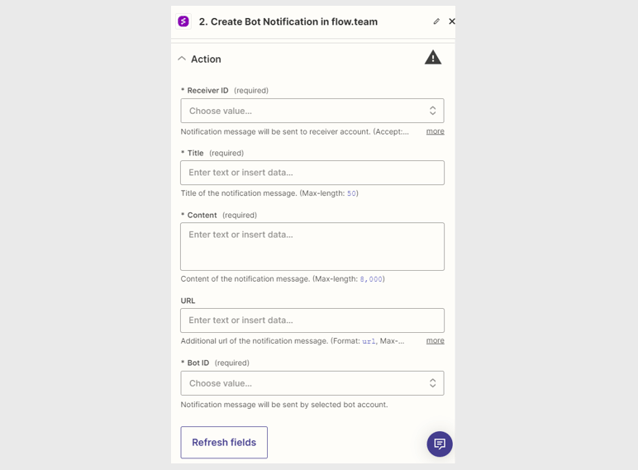Click the 'URL' field label
638x470 pixels.
[188, 300]
